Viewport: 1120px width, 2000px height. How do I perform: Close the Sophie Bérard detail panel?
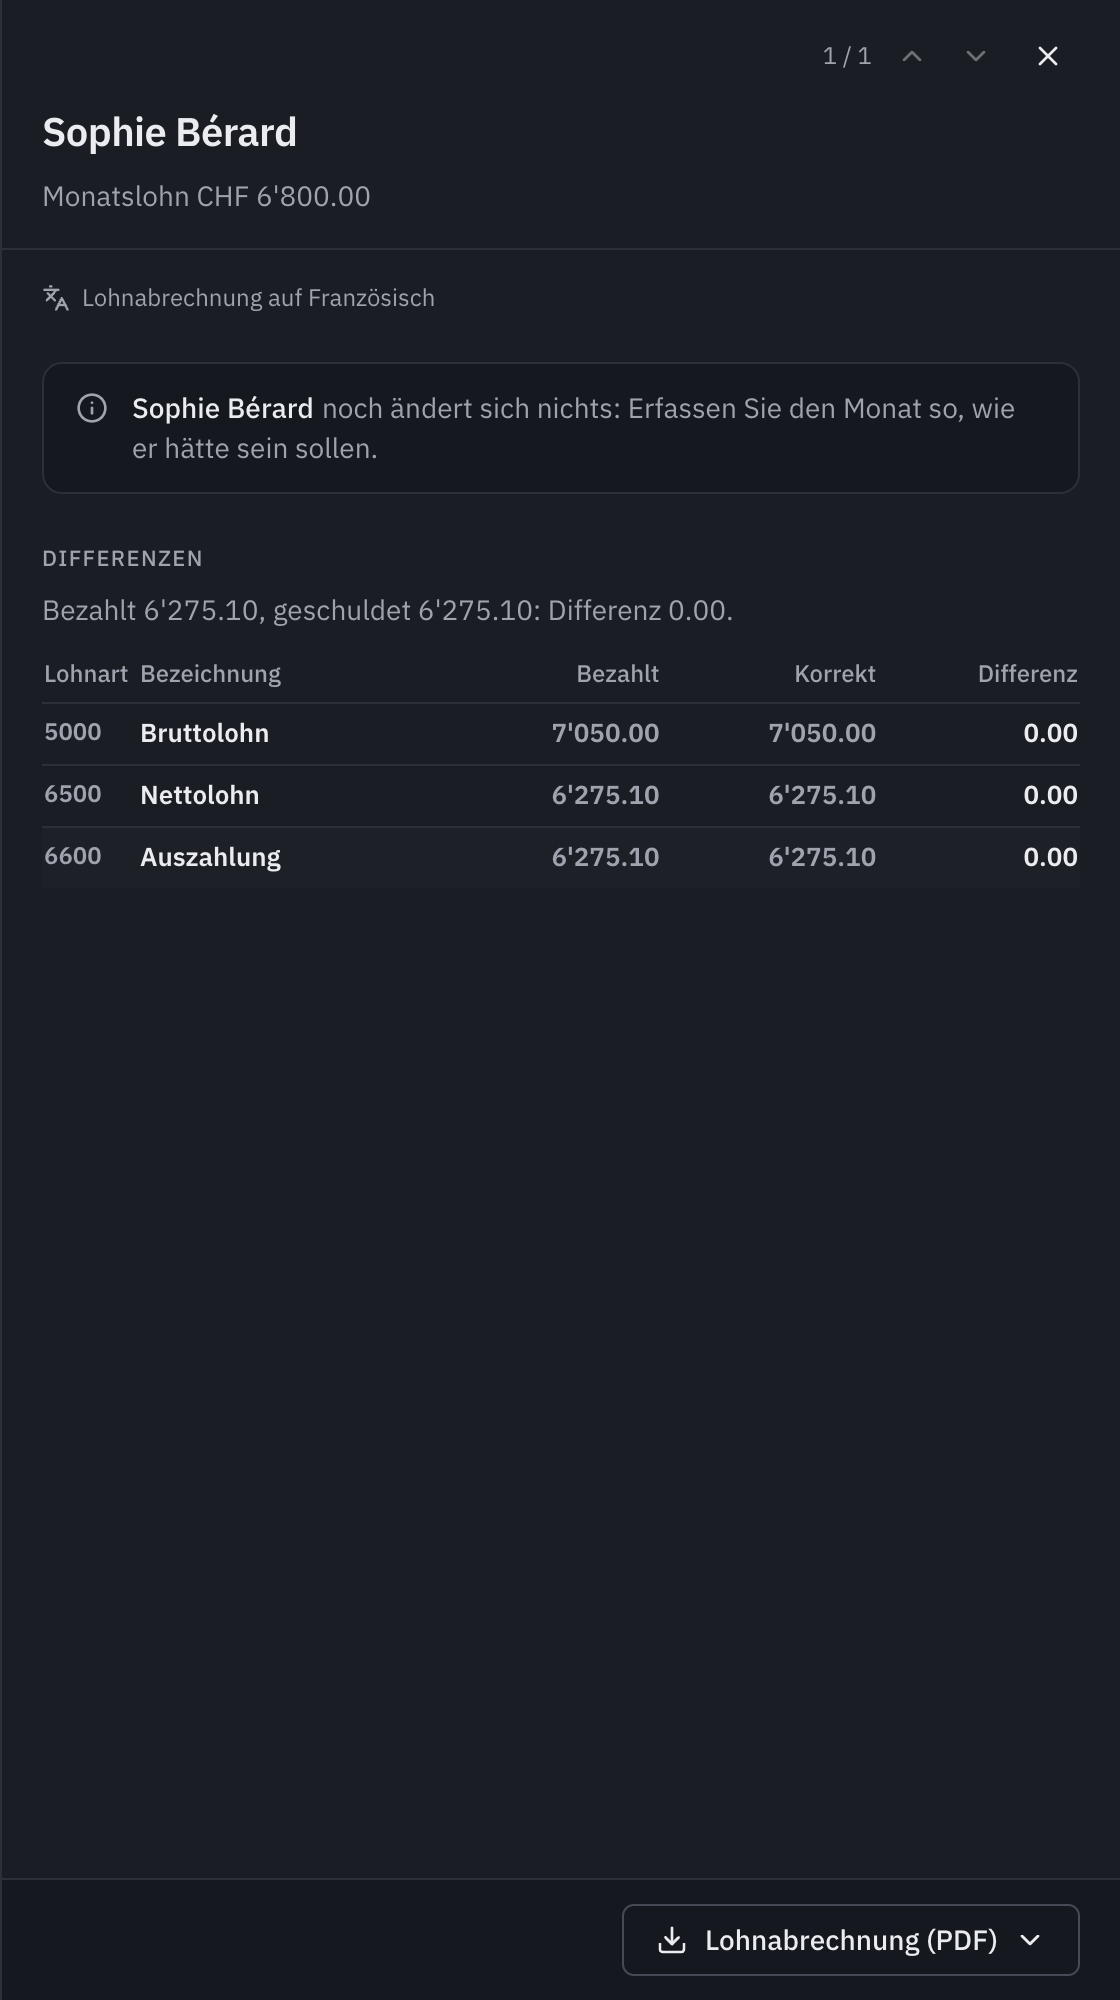click(1047, 56)
